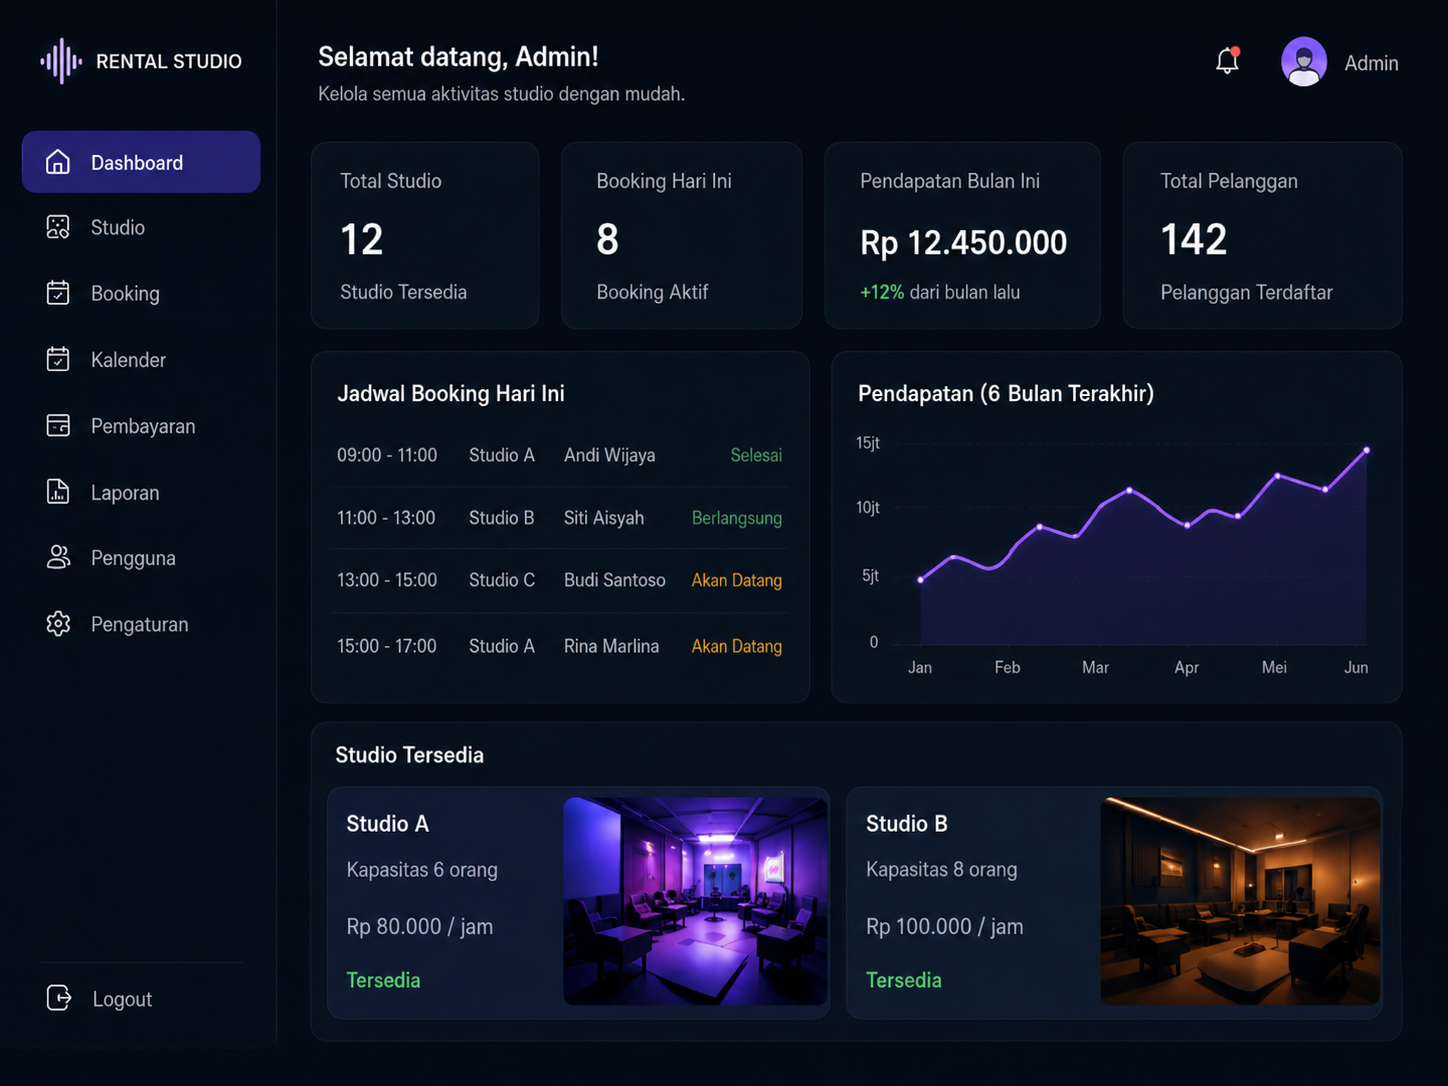
Task: Click the 'Rp 100.000 / jam' price
Action: [944, 927]
